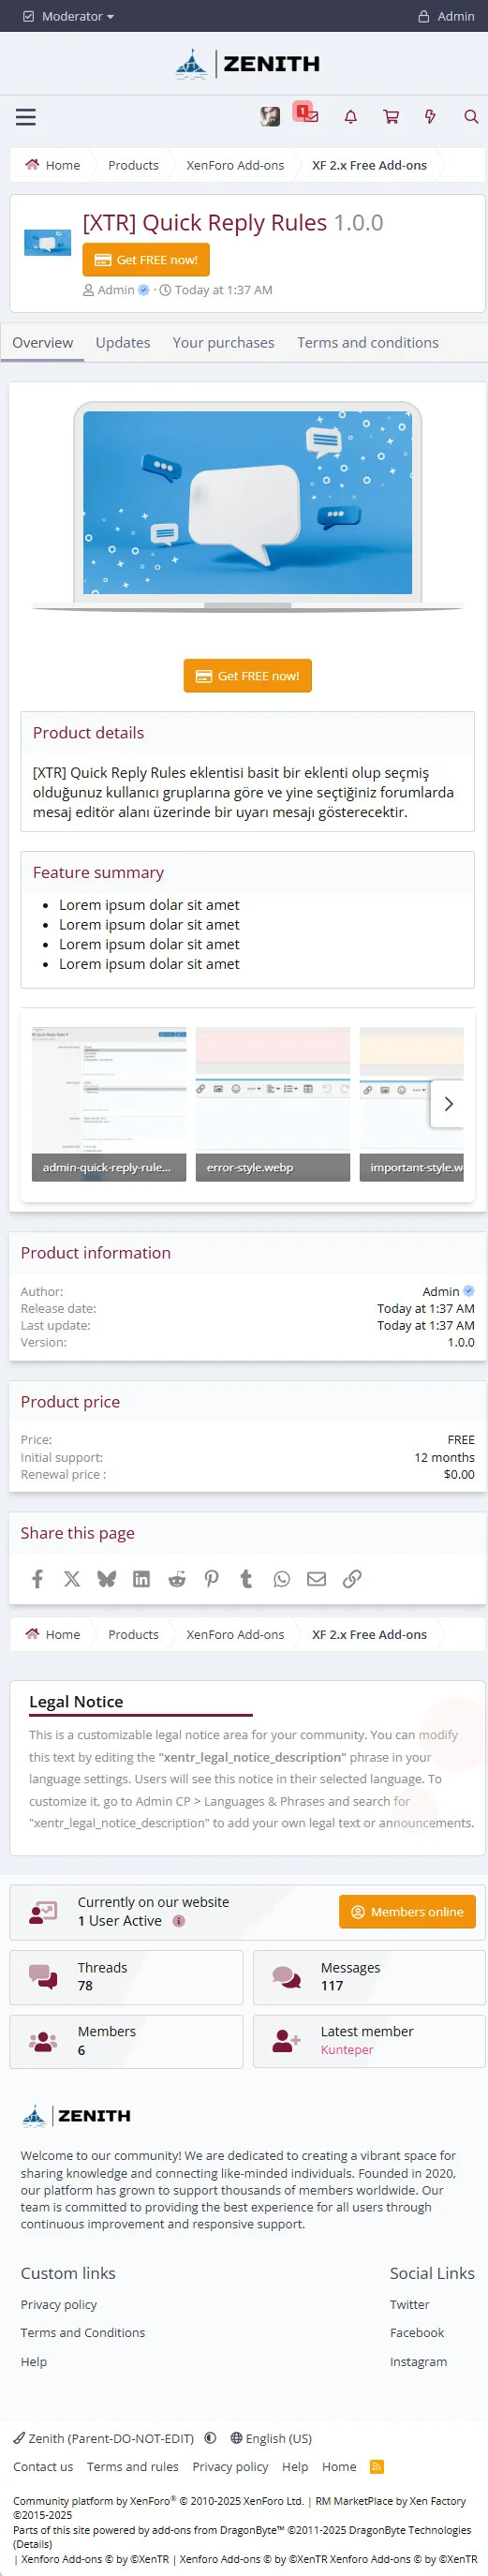Toggle the style variation light/dark switch
This screenshot has width=488, height=2576.
[210, 2438]
